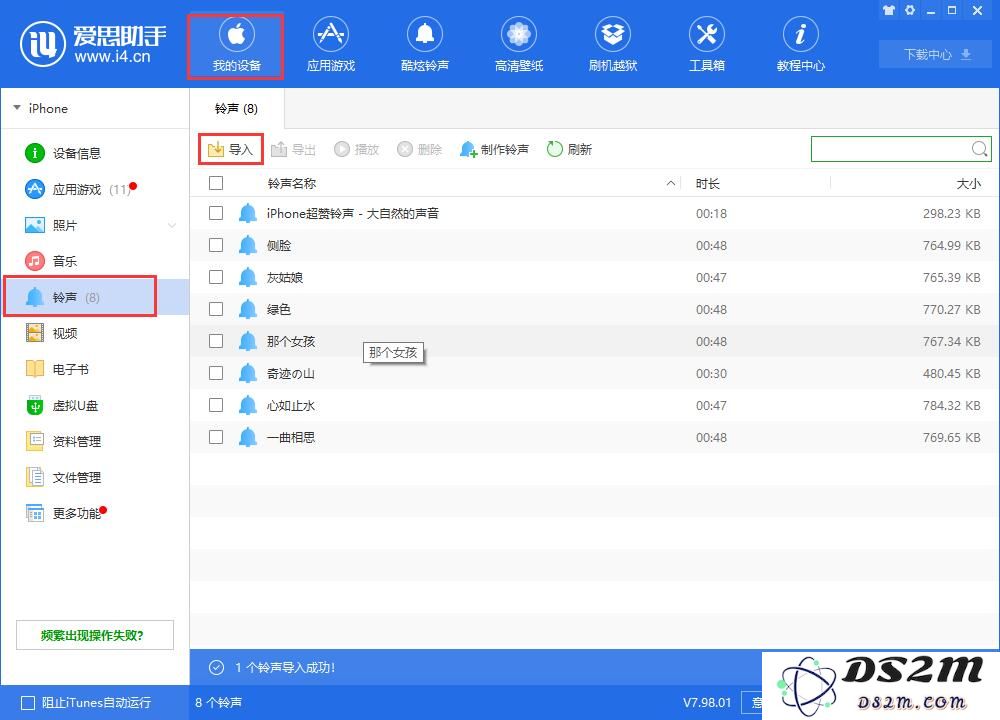The image size is (1000, 720).
Task: Toggle 阻止iTunes自动运行 checkbox
Action: (28, 703)
